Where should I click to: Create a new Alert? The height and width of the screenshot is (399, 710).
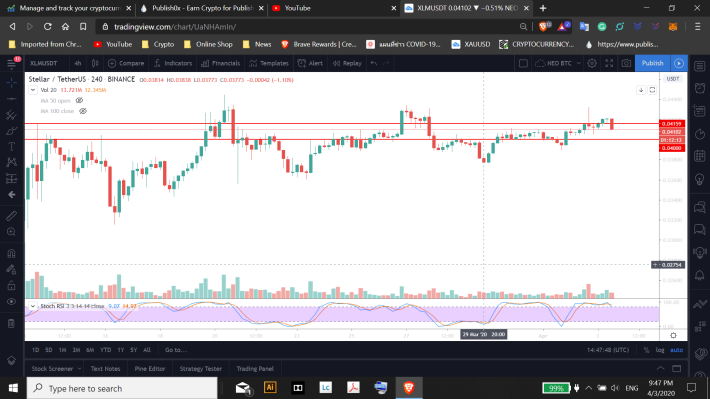[x=310, y=63]
